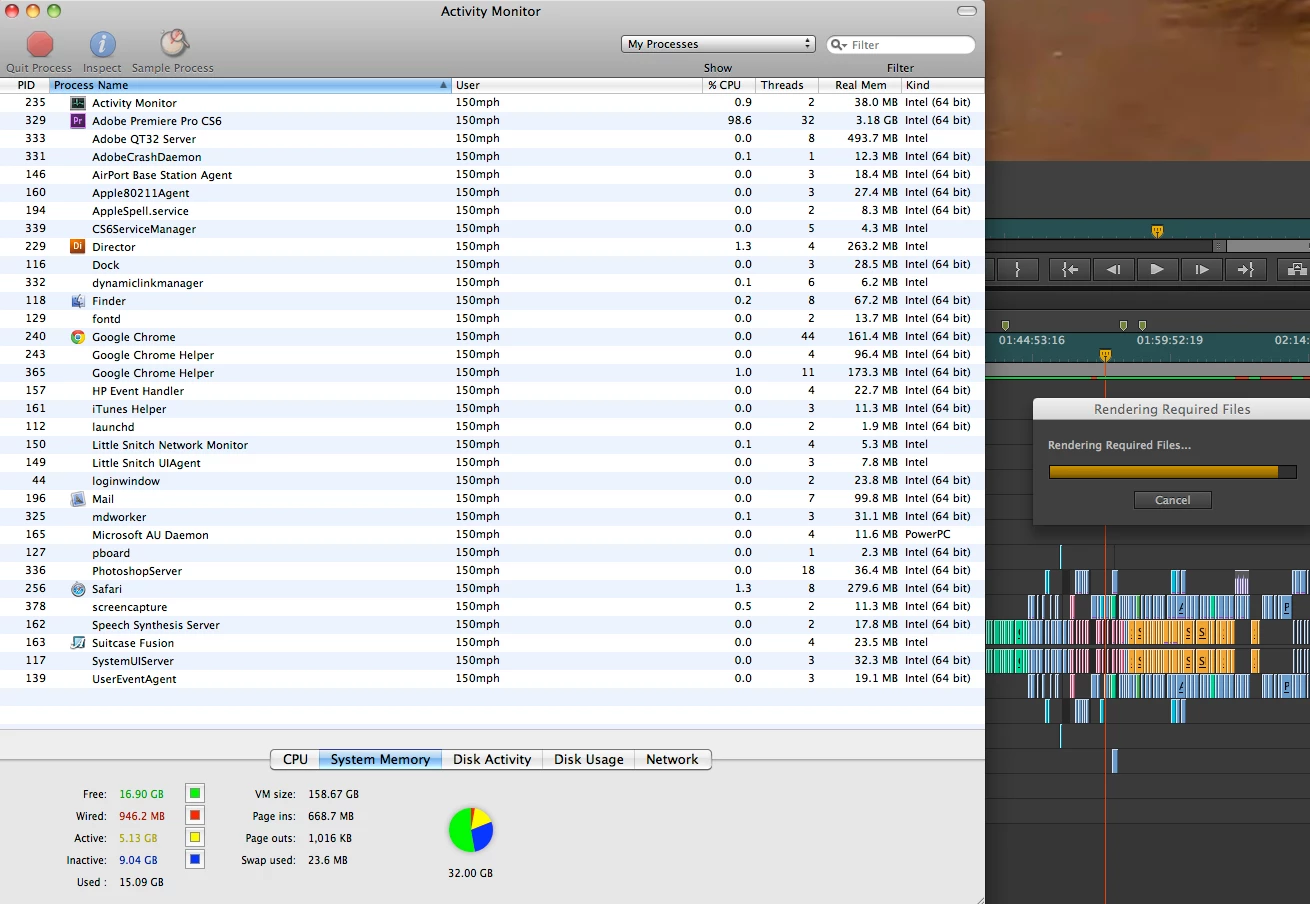Screen dimensions: 1310x904
Task: Select the dynamiclinkmanager process
Action: point(492,283)
